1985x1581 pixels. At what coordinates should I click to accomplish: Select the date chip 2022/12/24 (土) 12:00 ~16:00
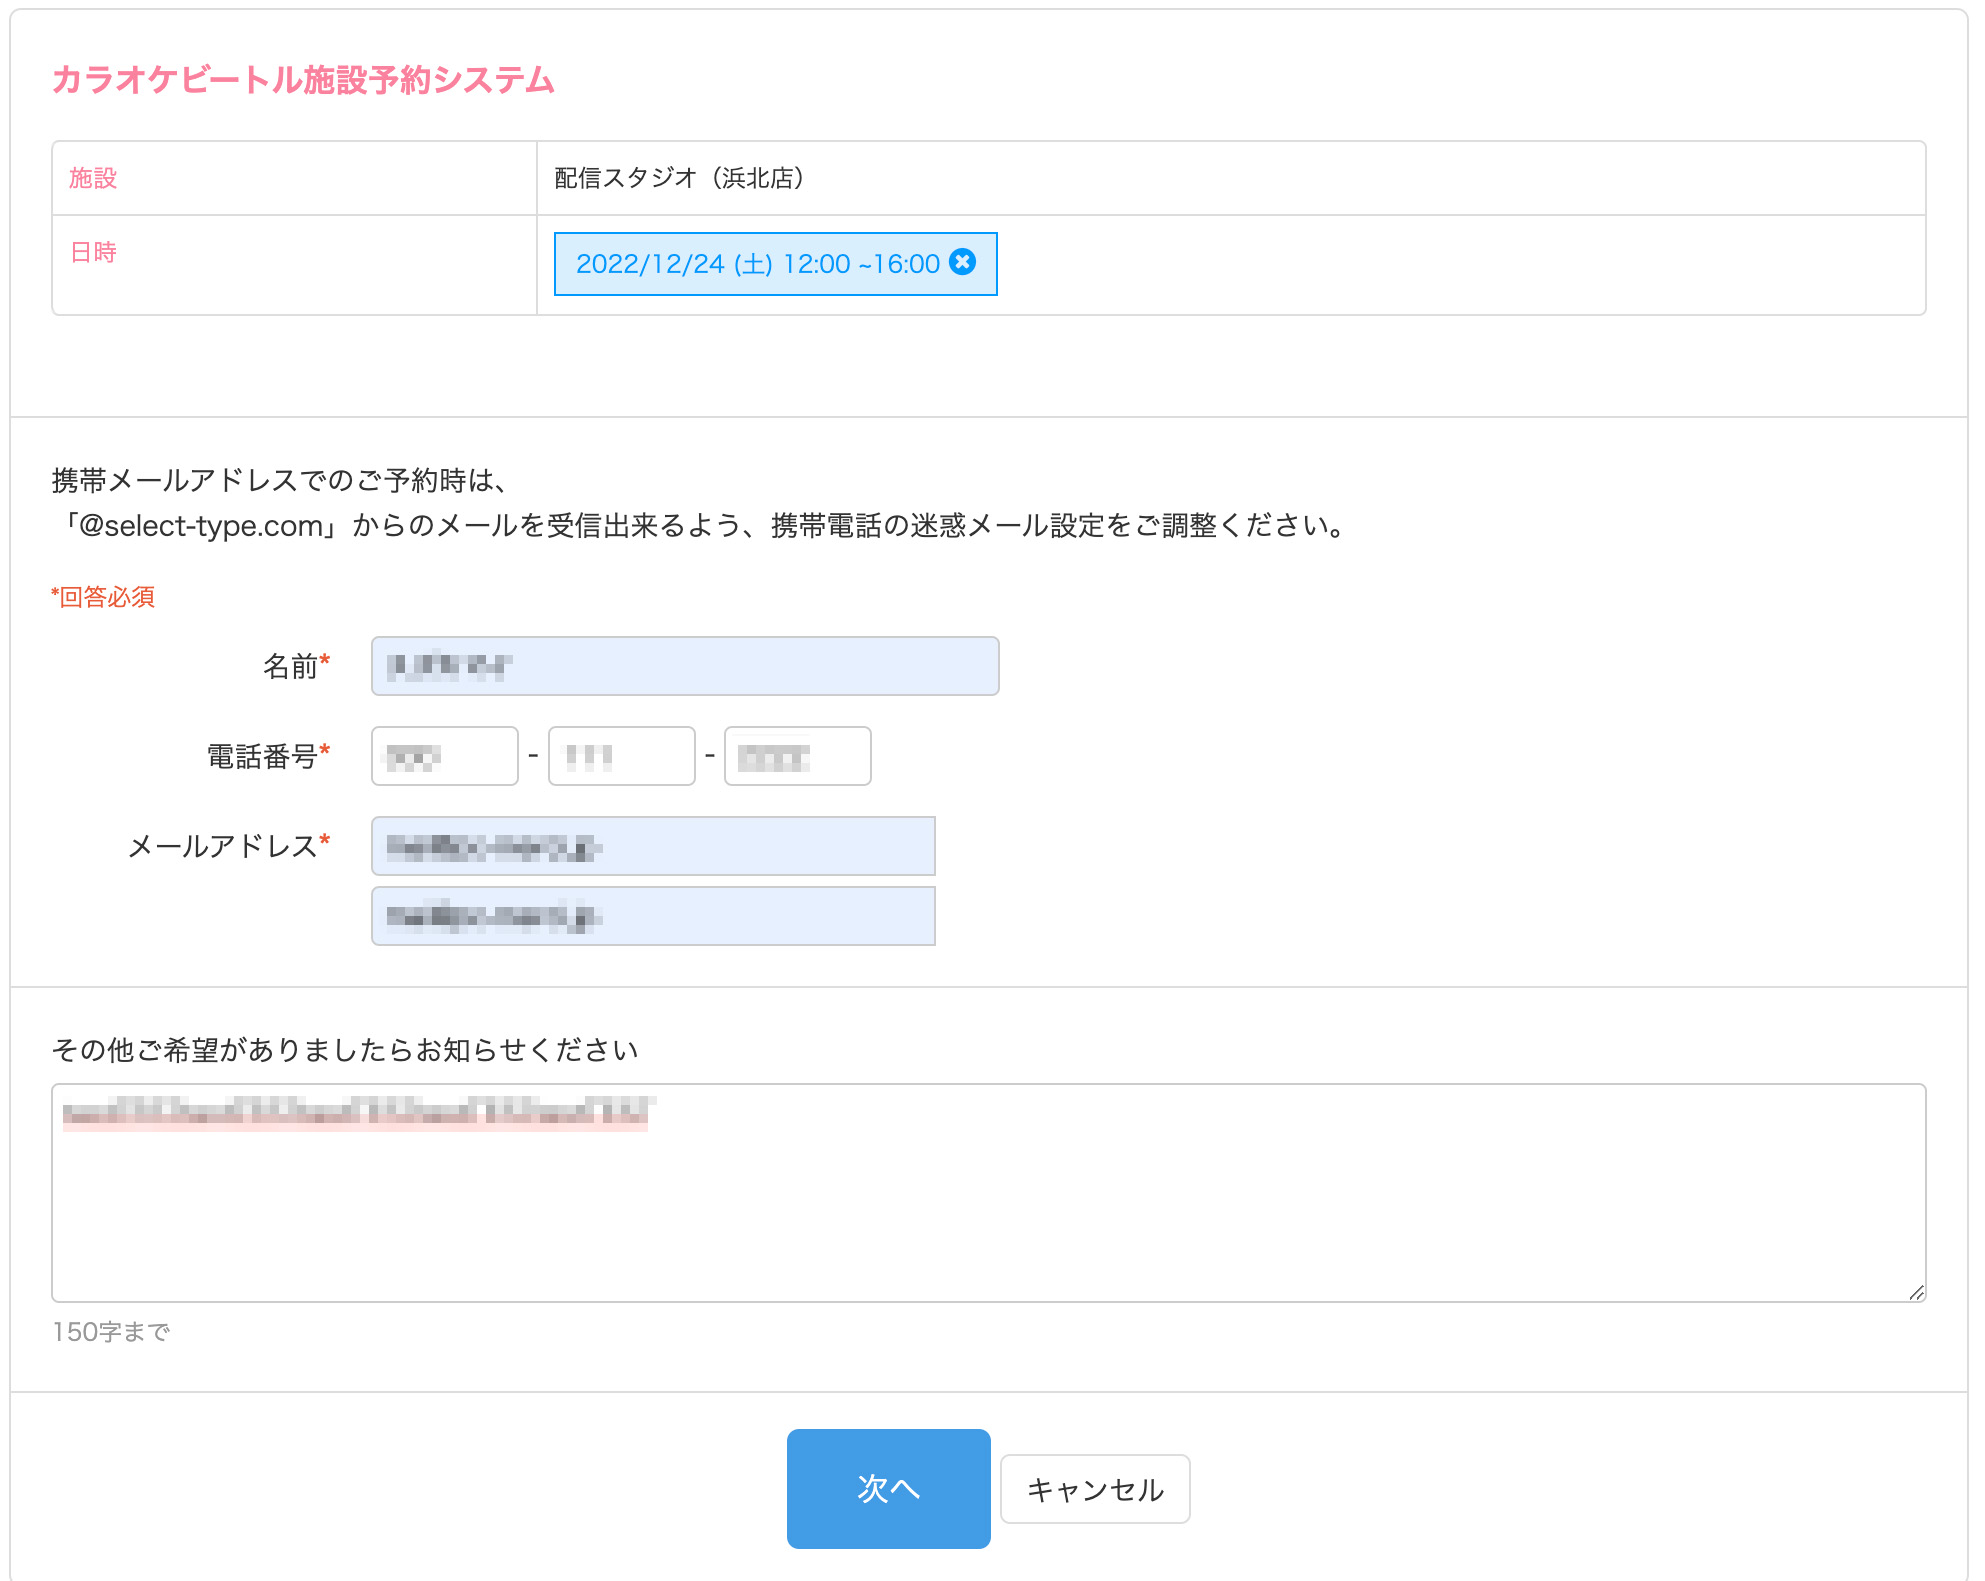(776, 264)
